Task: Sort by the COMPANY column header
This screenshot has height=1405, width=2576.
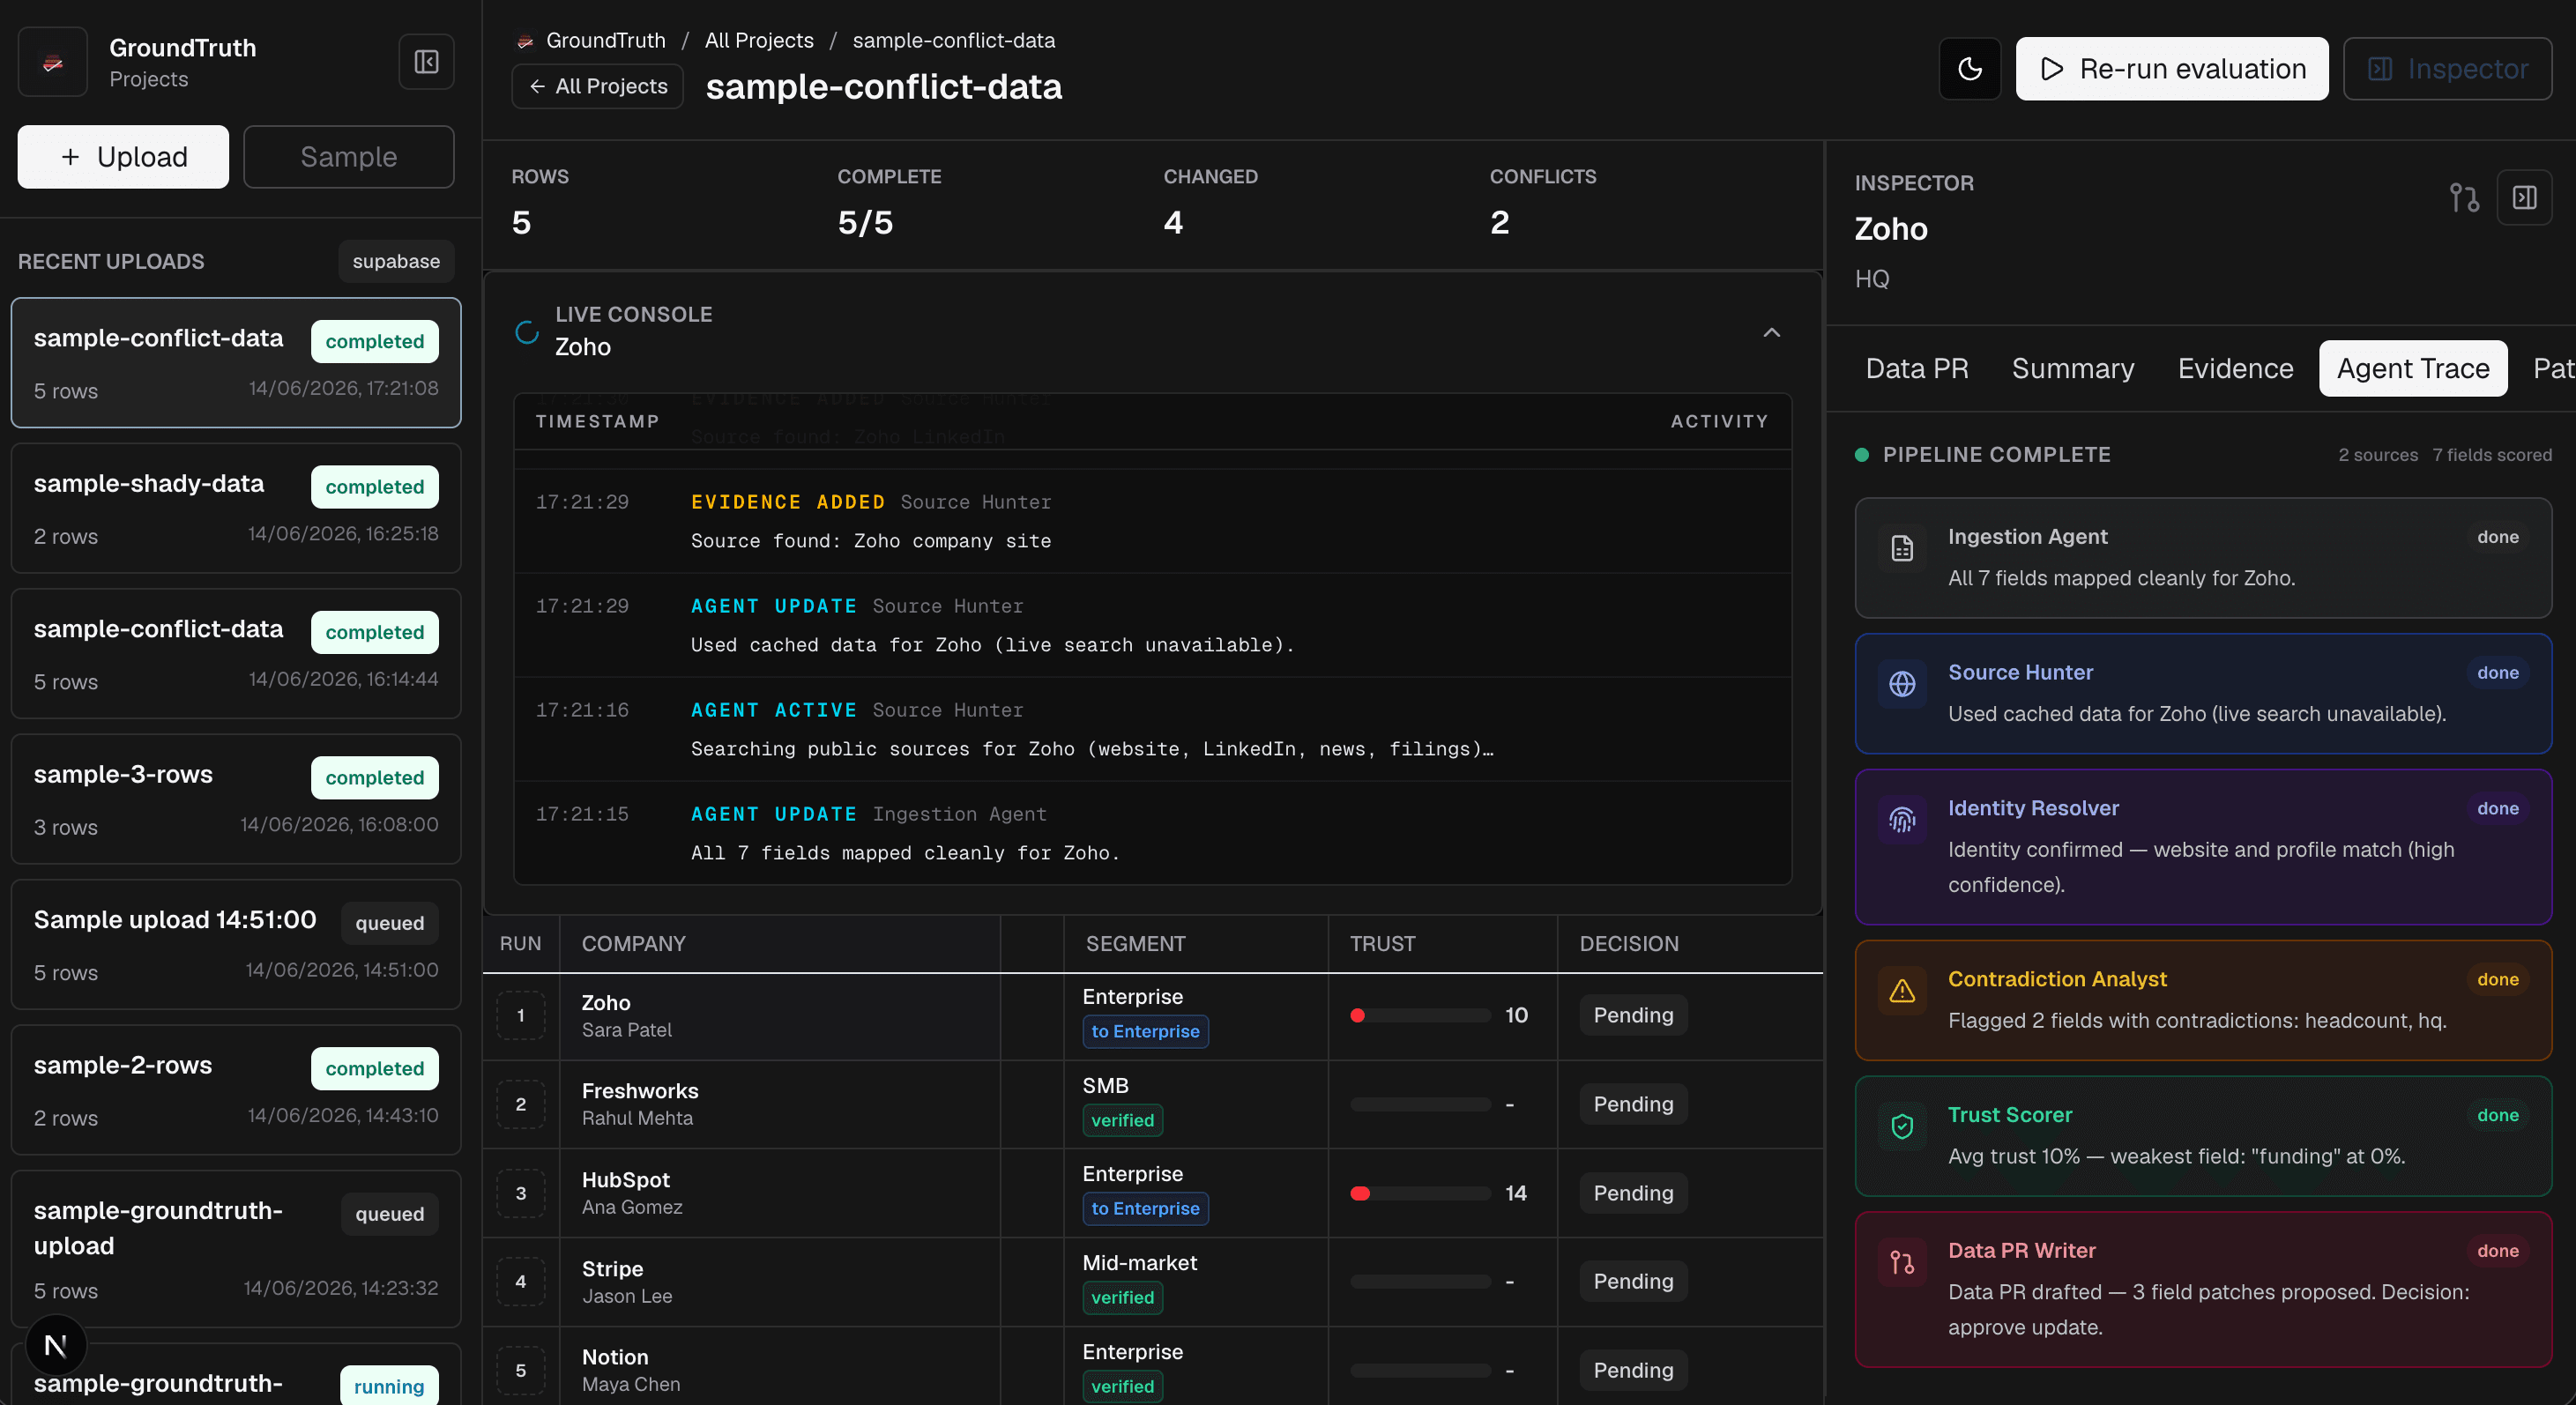Action: [634, 944]
